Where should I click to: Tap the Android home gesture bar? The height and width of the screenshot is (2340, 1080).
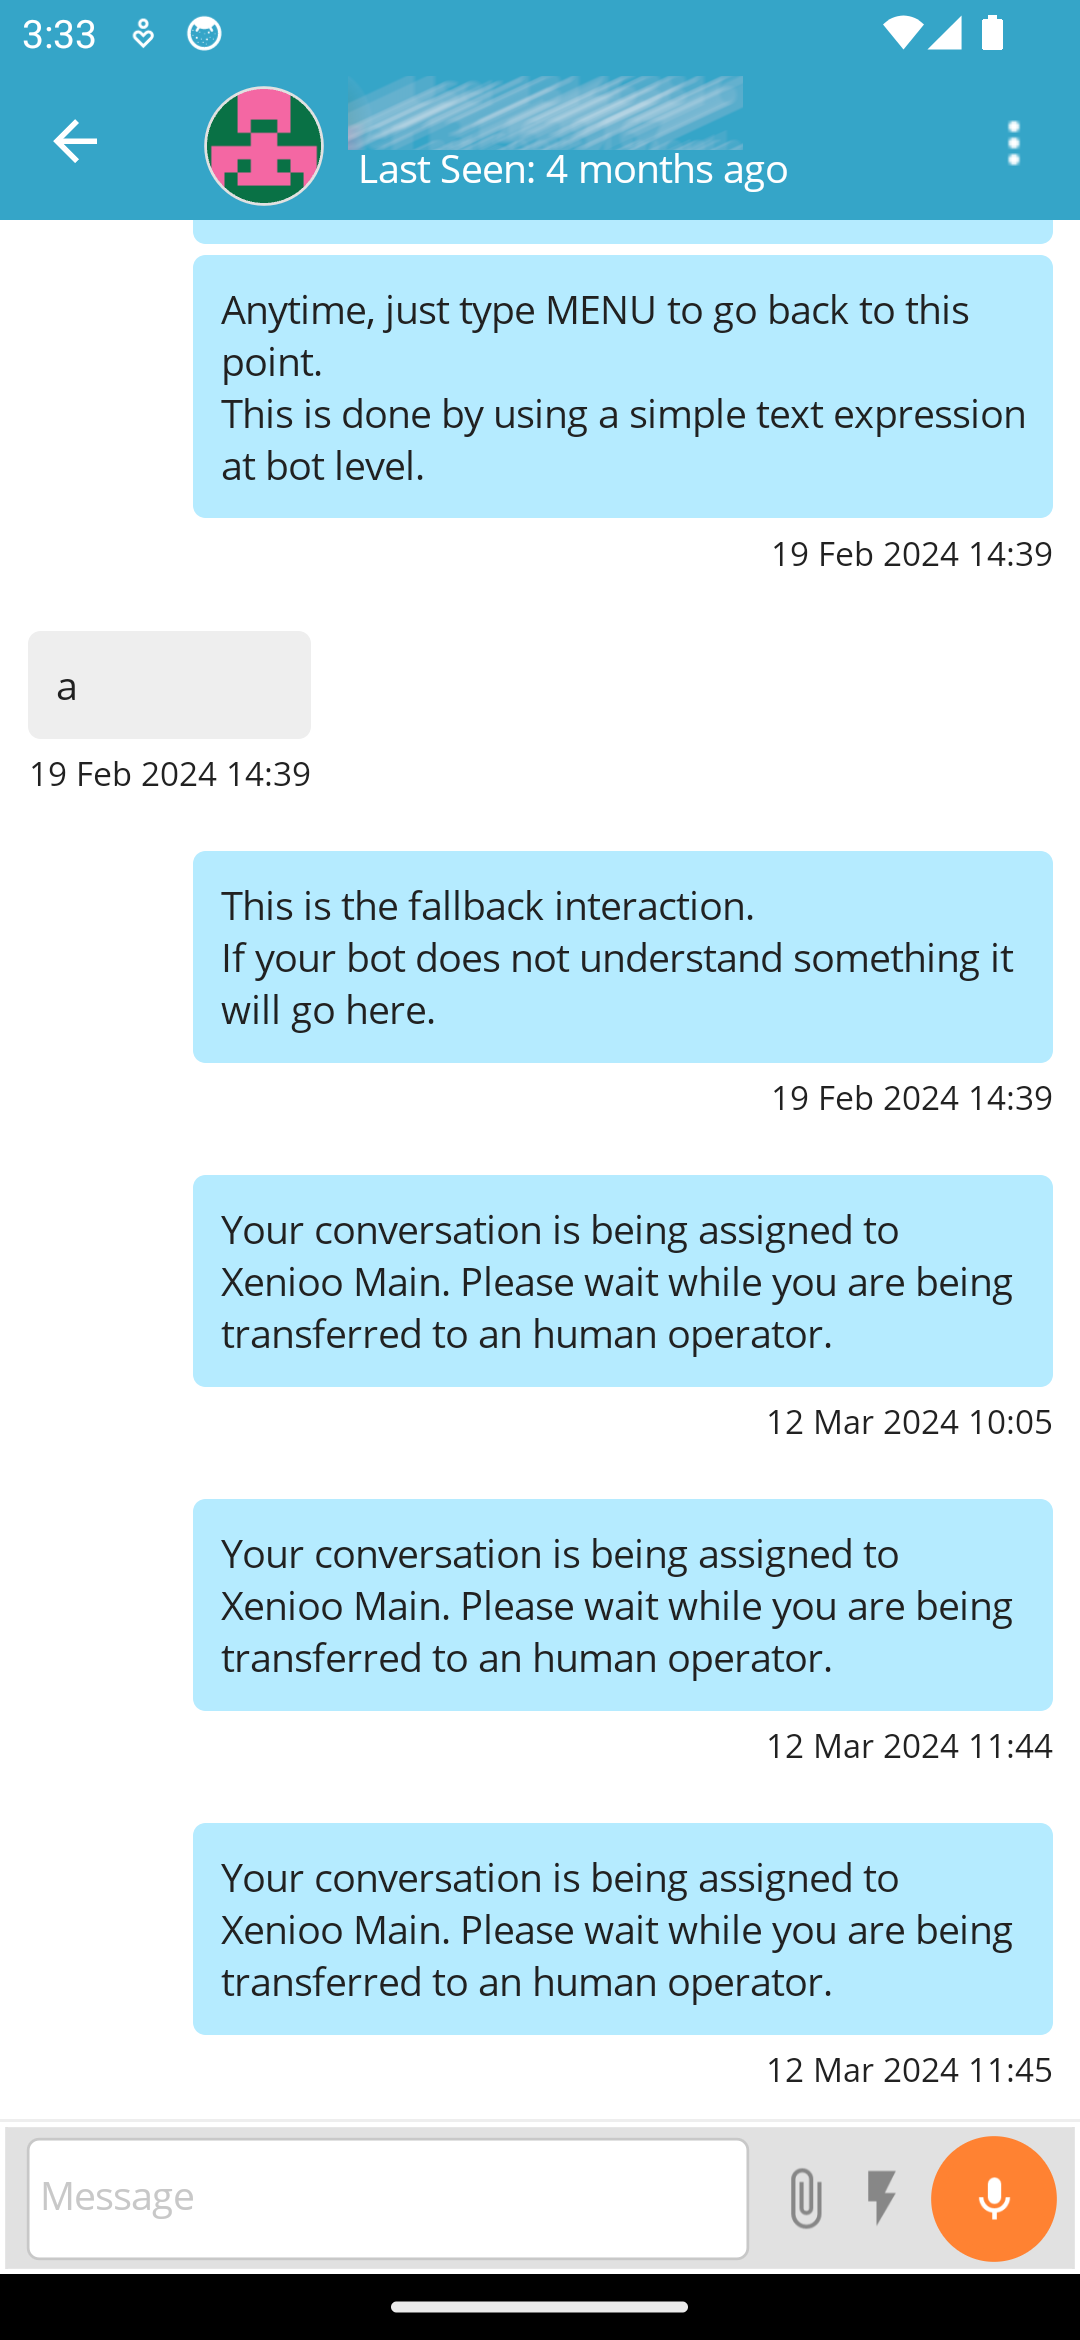tap(540, 2306)
